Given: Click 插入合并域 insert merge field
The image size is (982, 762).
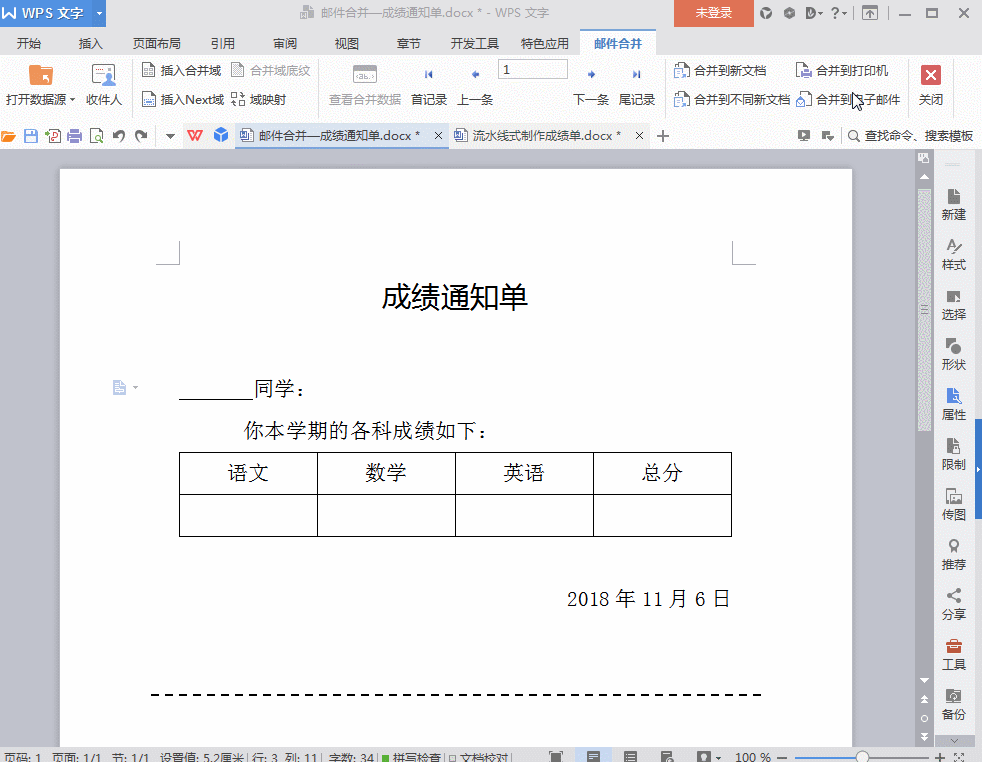Looking at the screenshot, I should coord(182,70).
